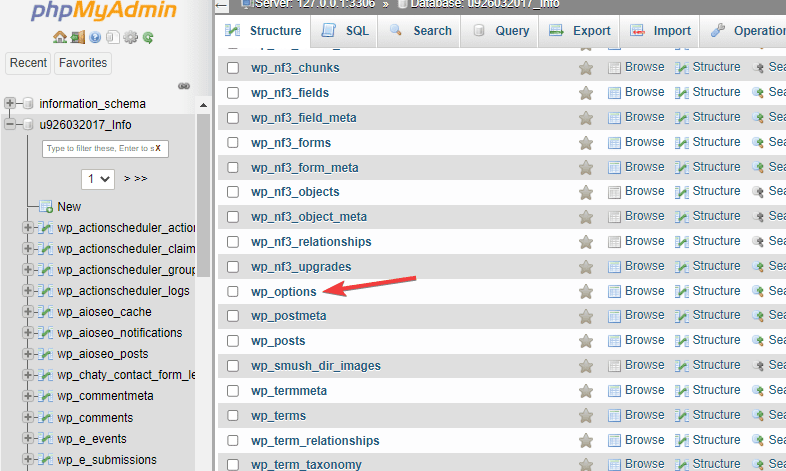Check the wp_nf3_form_meta checkbox

233,167
